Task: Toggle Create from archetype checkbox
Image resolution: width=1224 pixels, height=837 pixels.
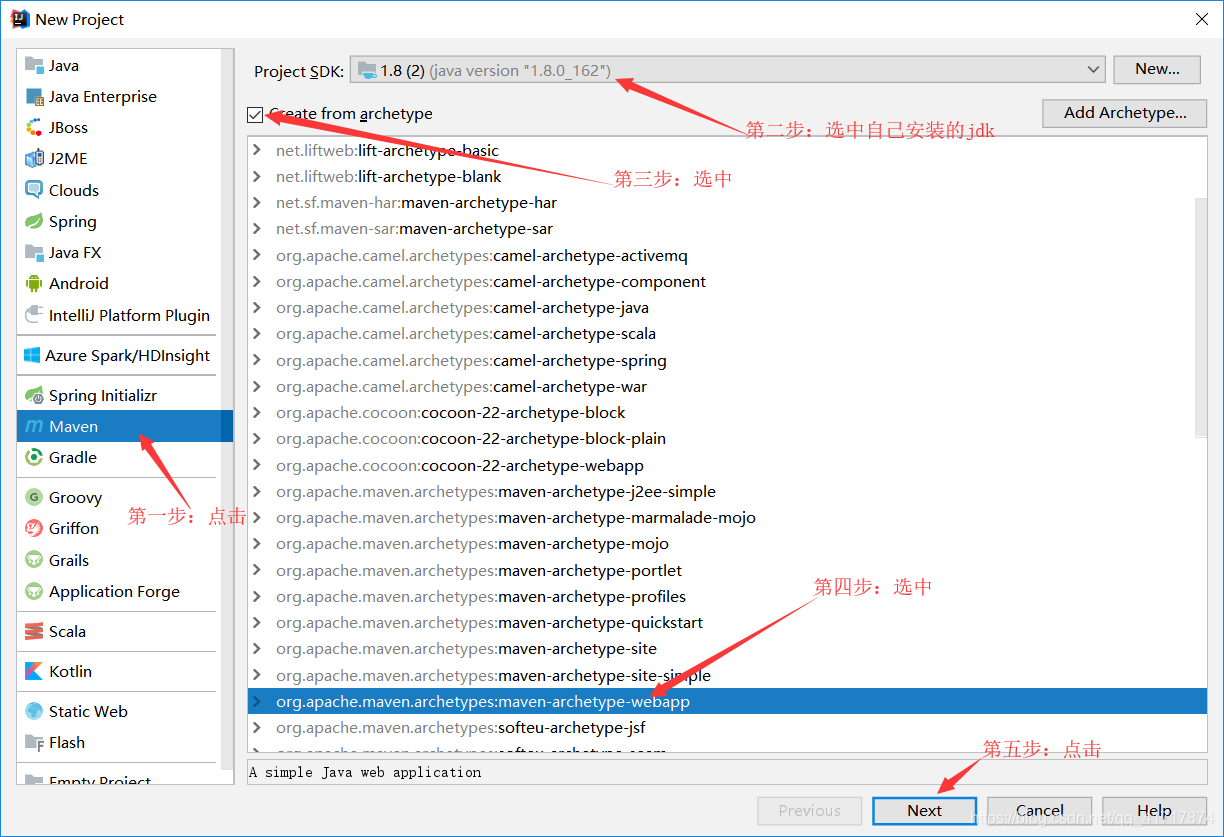Action: click(x=256, y=115)
